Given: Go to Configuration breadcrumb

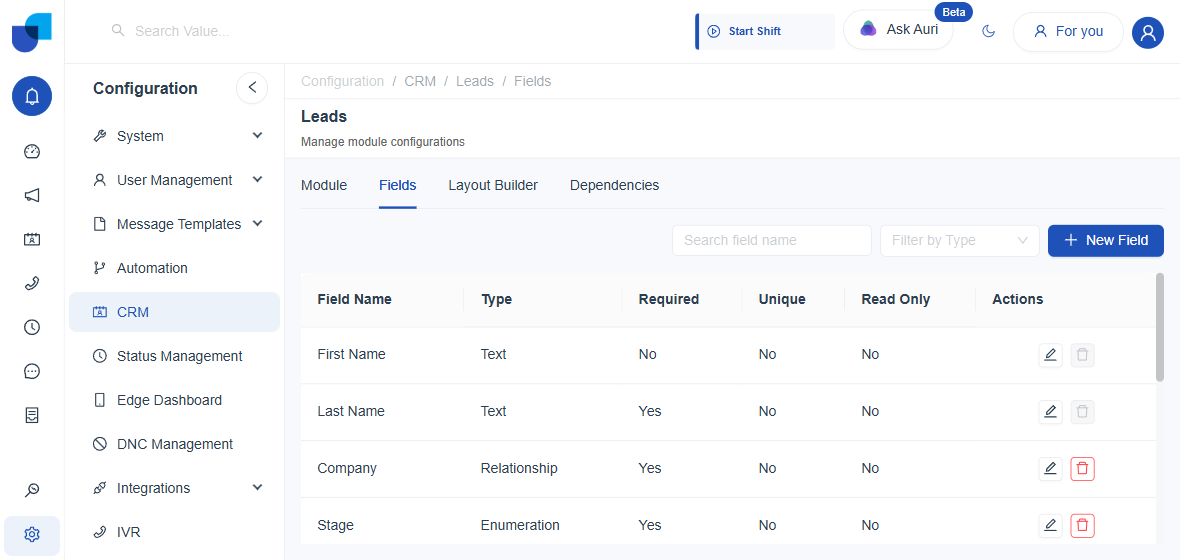Looking at the screenshot, I should click(342, 81).
